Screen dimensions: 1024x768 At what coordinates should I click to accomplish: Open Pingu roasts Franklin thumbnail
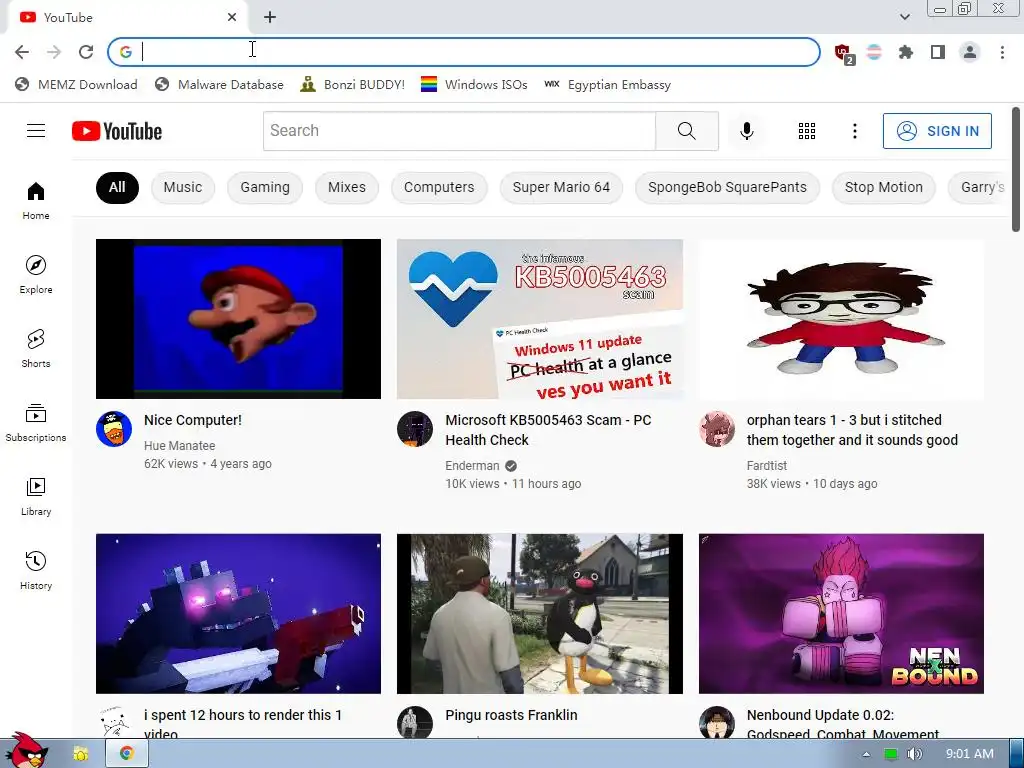[539, 613]
